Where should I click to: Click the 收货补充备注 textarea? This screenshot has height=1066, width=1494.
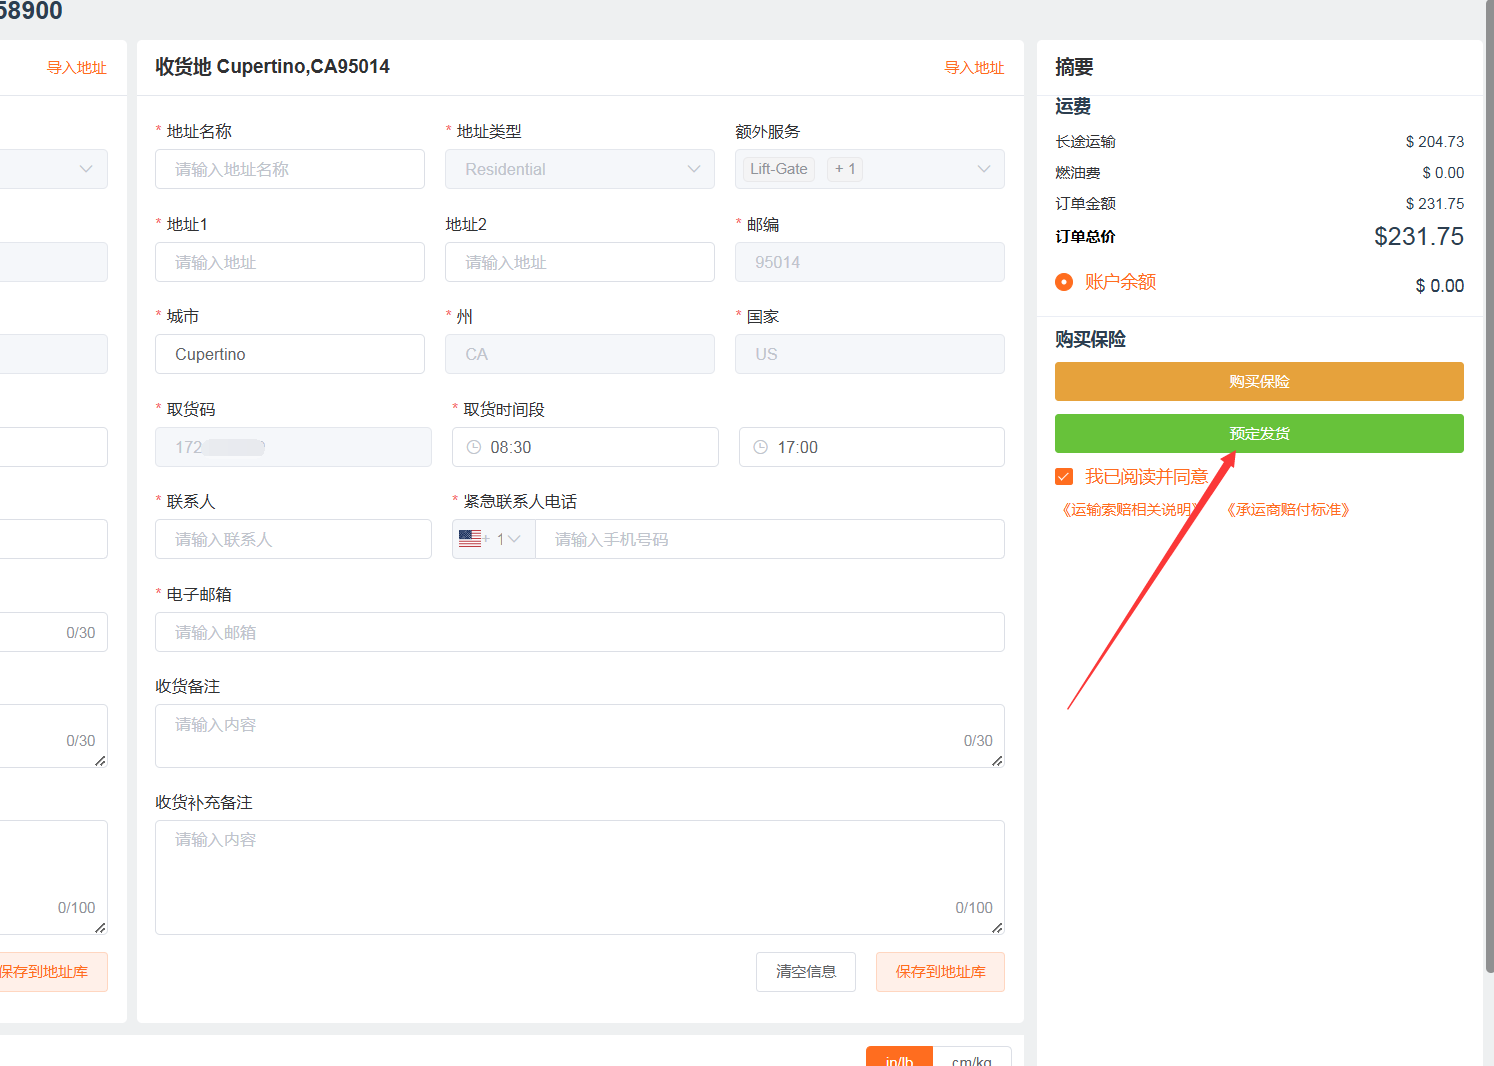point(580,877)
